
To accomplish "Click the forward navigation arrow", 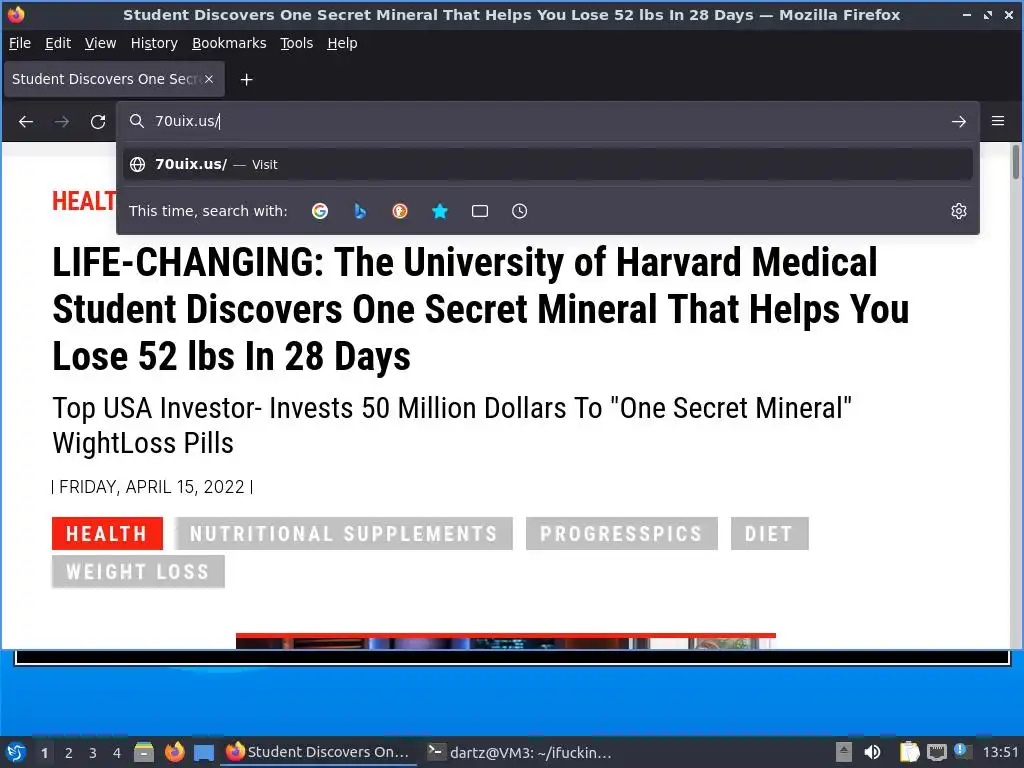I will pos(62,121).
